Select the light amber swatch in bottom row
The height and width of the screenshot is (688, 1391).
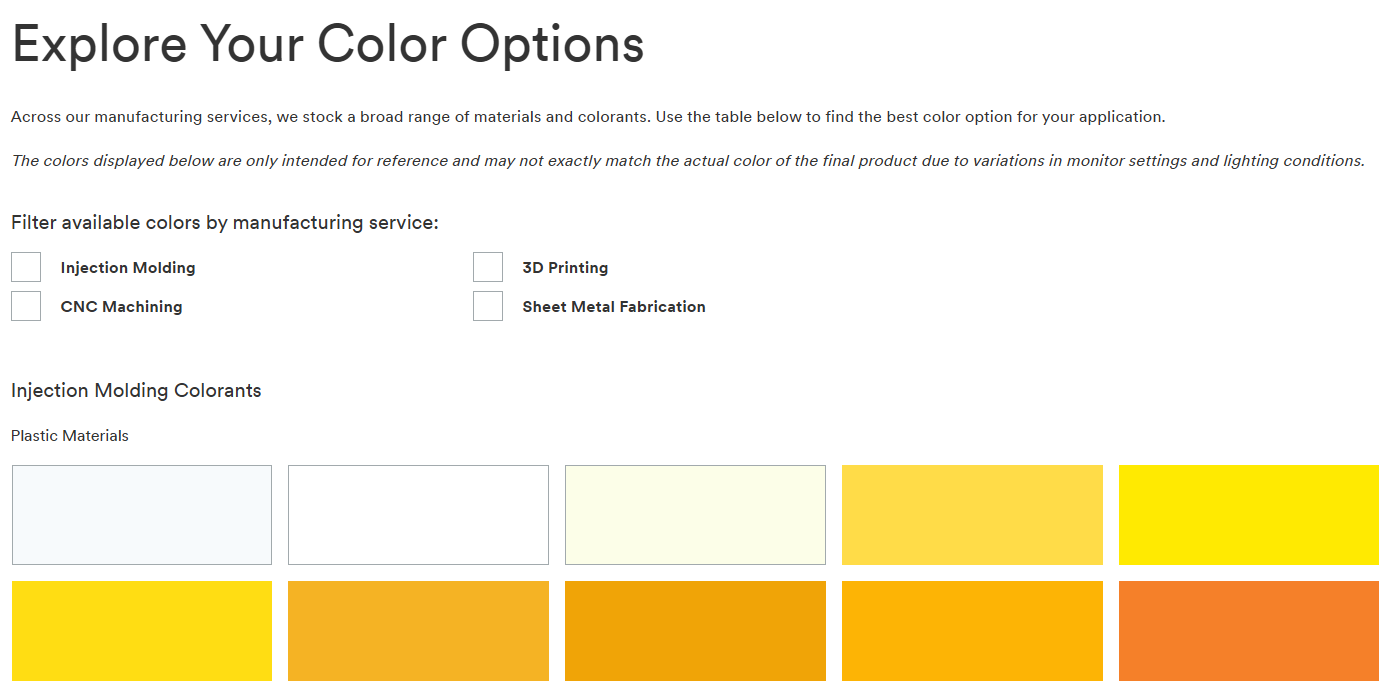(x=418, y=630)
